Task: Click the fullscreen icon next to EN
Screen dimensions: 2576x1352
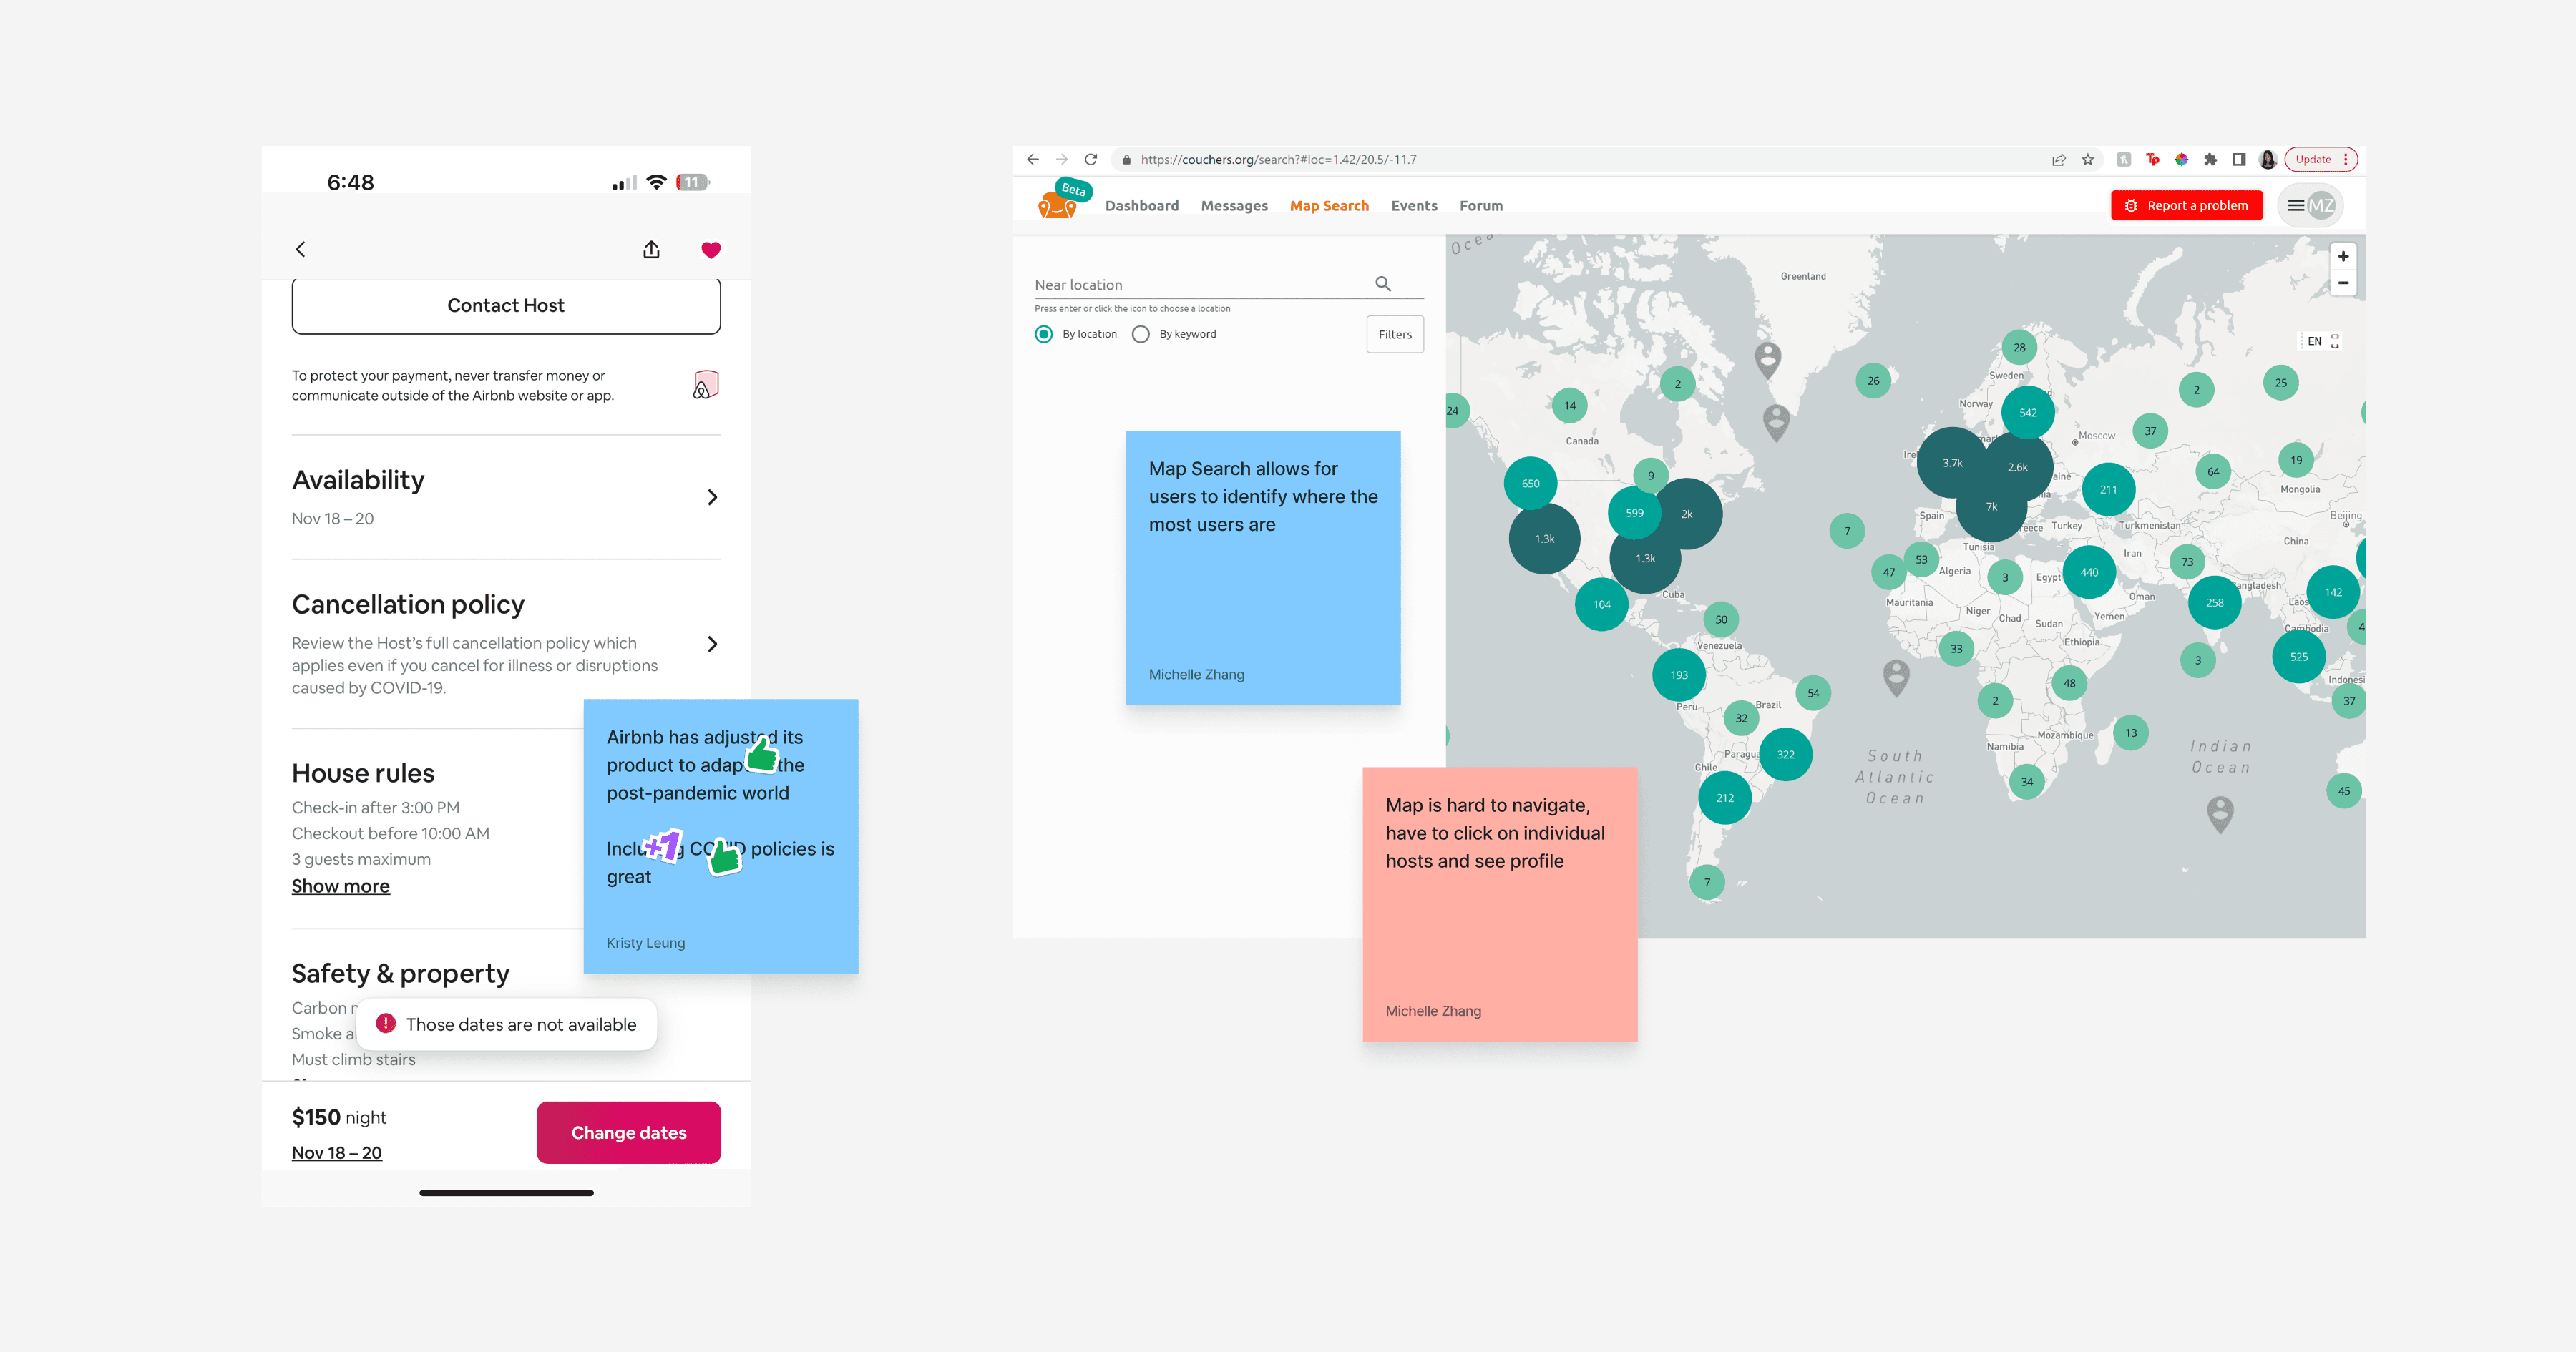Action: (x=2335, y=341)
